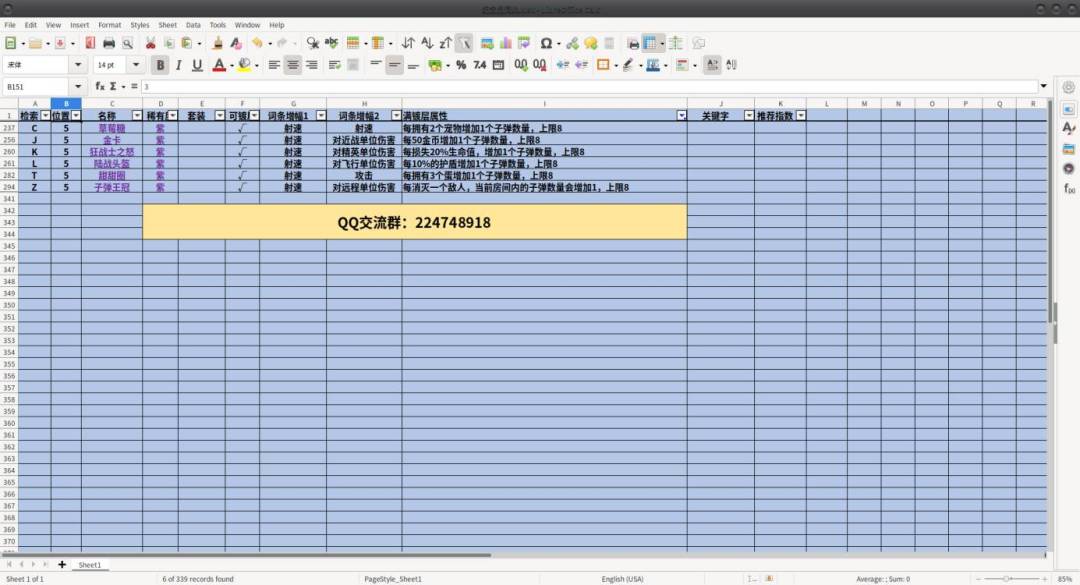Add a new sheet with plus button
The image size is (1080, 585).
pos(62,565)
